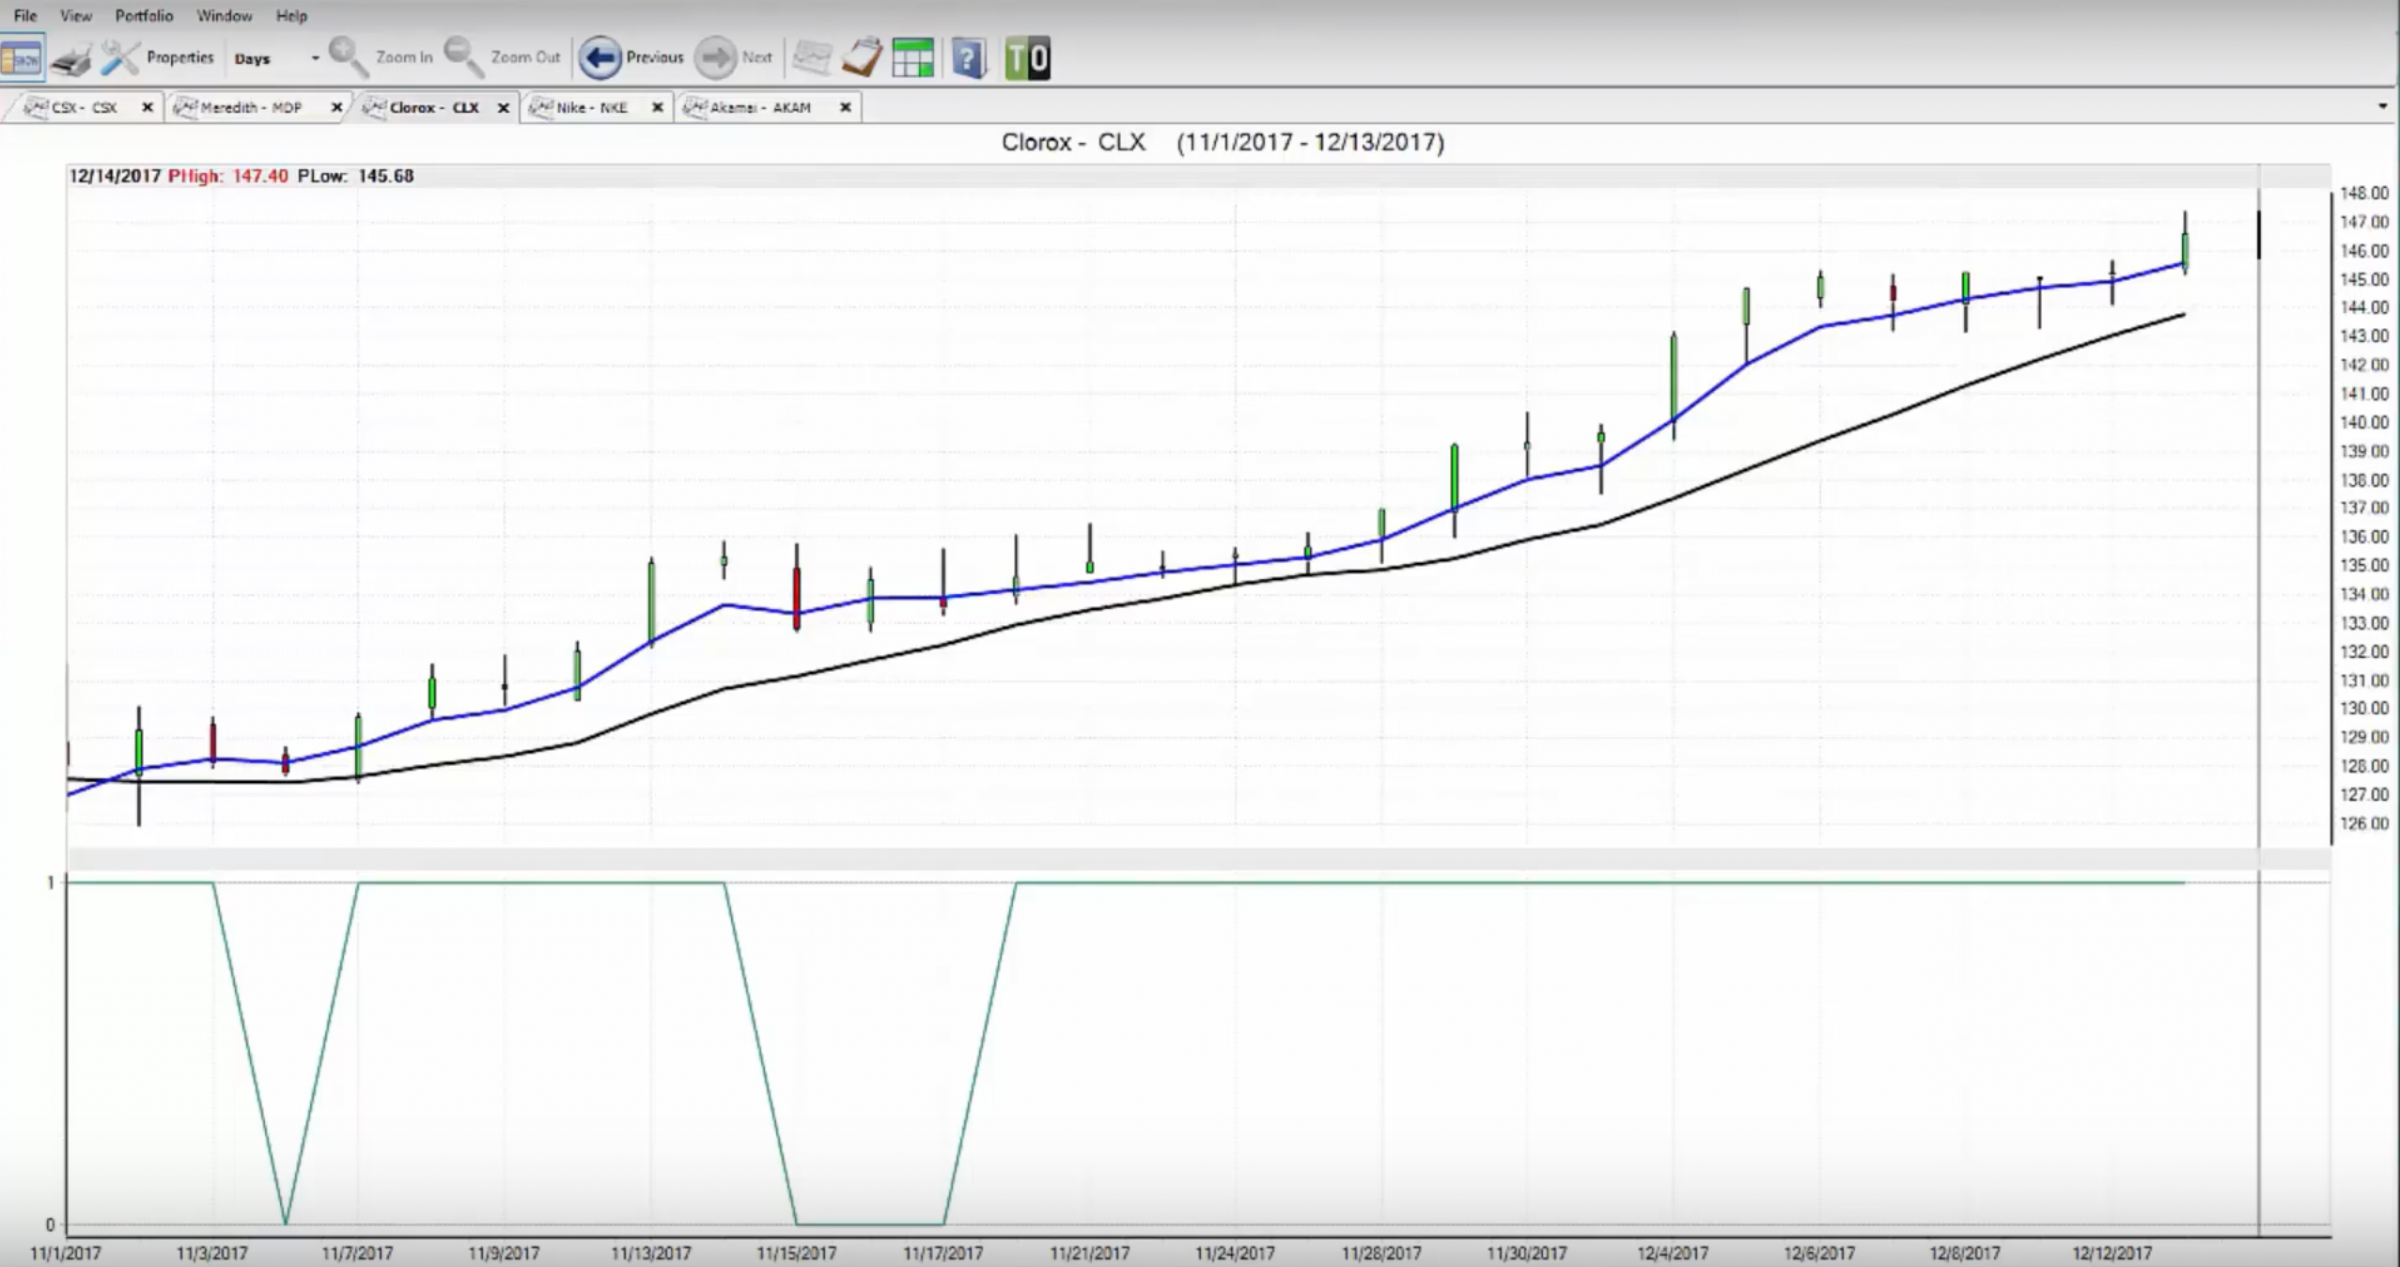Open the green data table icon
2400x1267 pixels.
point(913,58)
